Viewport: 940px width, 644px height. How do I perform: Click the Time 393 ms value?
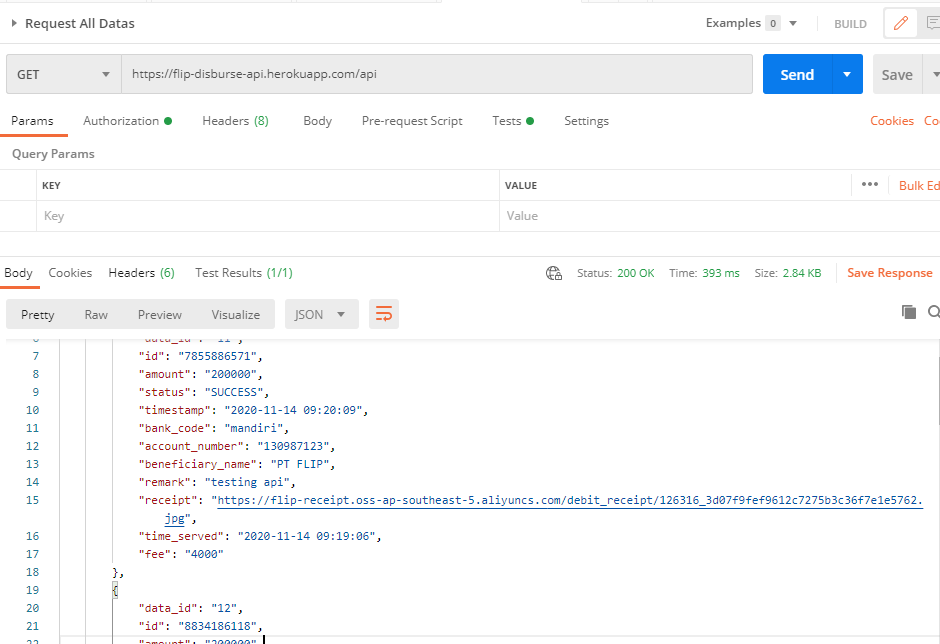tap(721, 273)
